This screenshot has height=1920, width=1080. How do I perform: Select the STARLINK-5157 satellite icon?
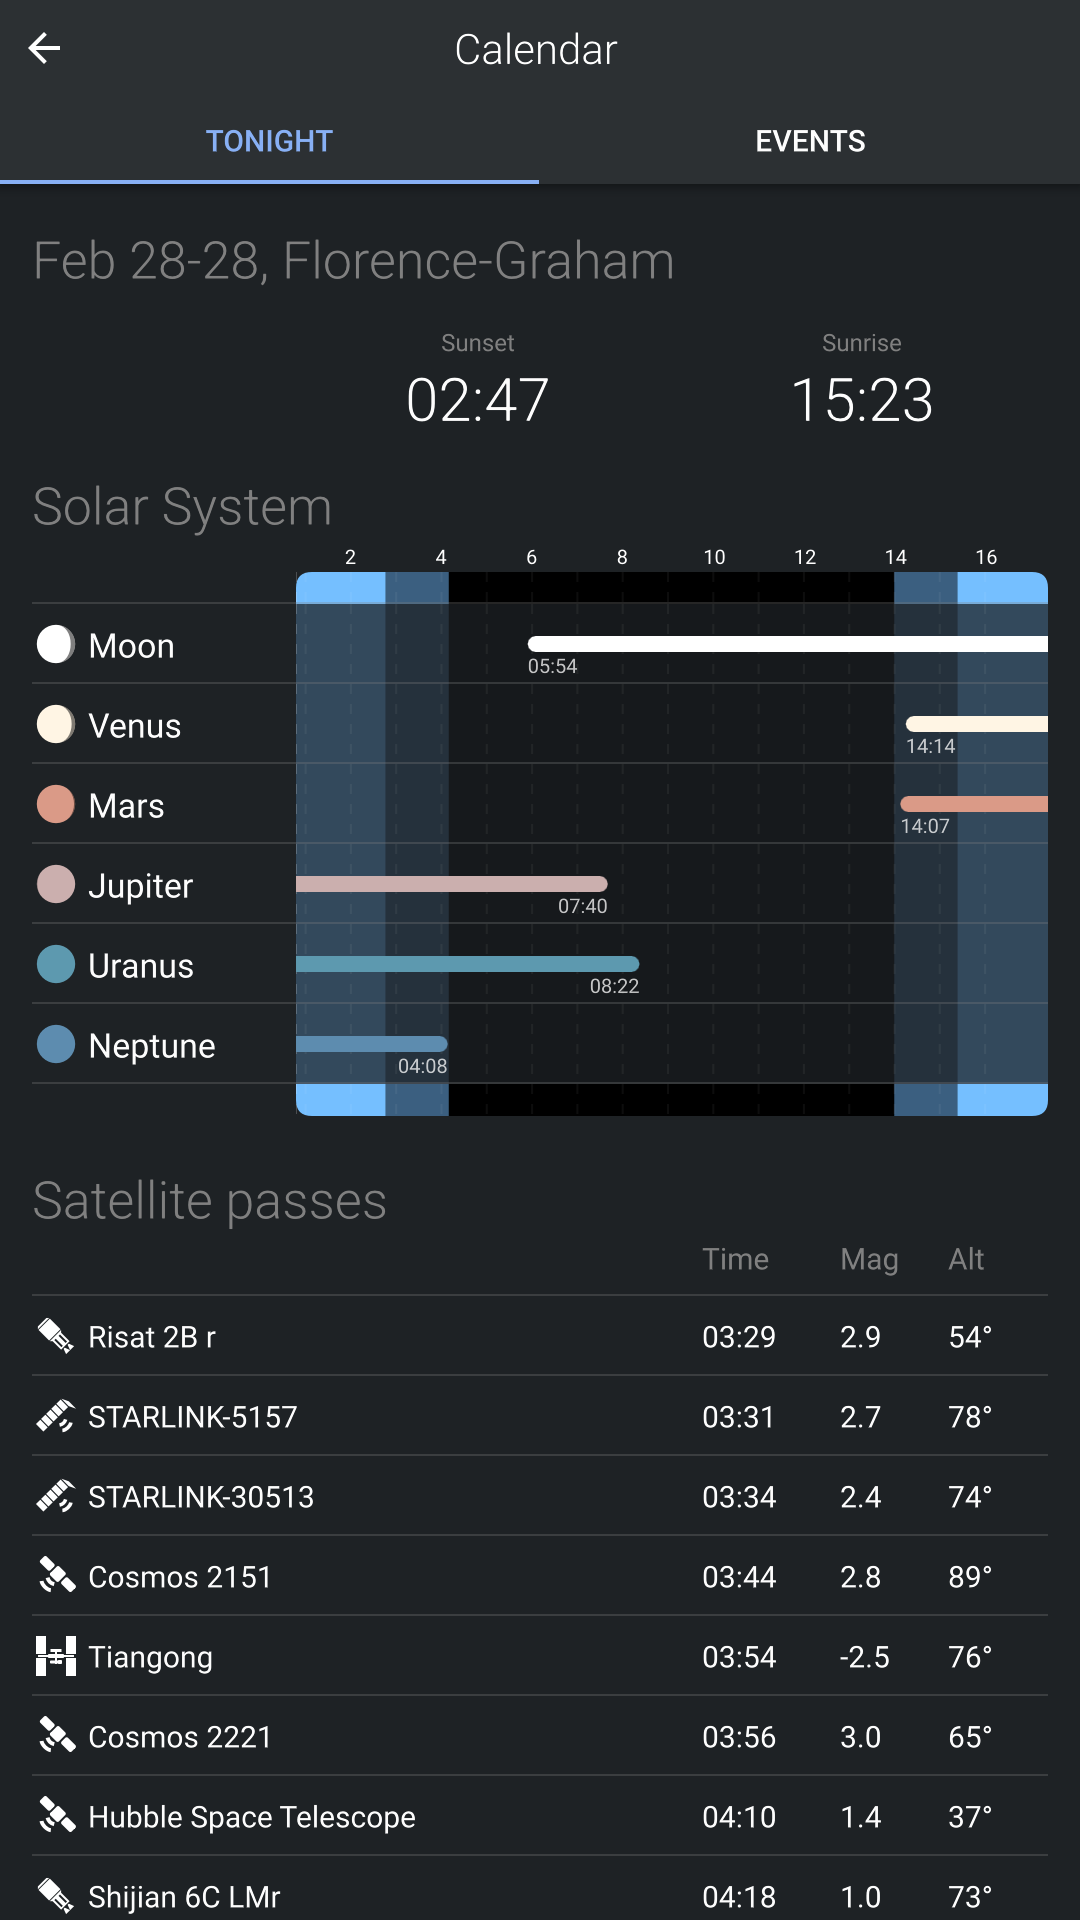pyautogui.click(x=56, y=1416)
